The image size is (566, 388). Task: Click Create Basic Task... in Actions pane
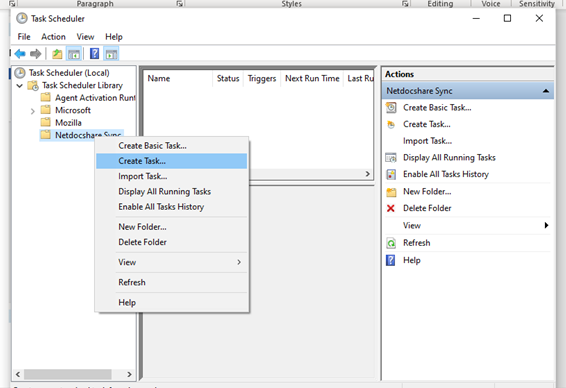(437, 108)
